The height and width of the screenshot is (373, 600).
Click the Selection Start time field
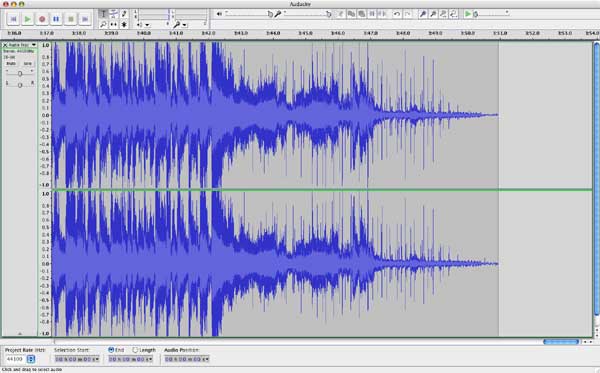76,359
